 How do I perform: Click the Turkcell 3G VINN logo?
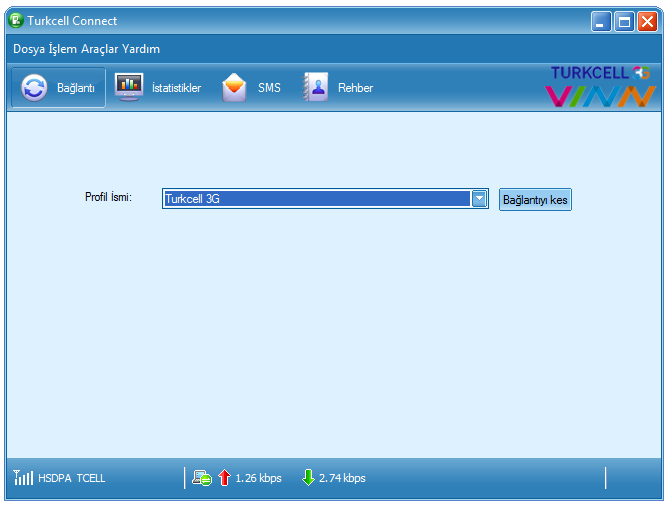click(600, 86)
